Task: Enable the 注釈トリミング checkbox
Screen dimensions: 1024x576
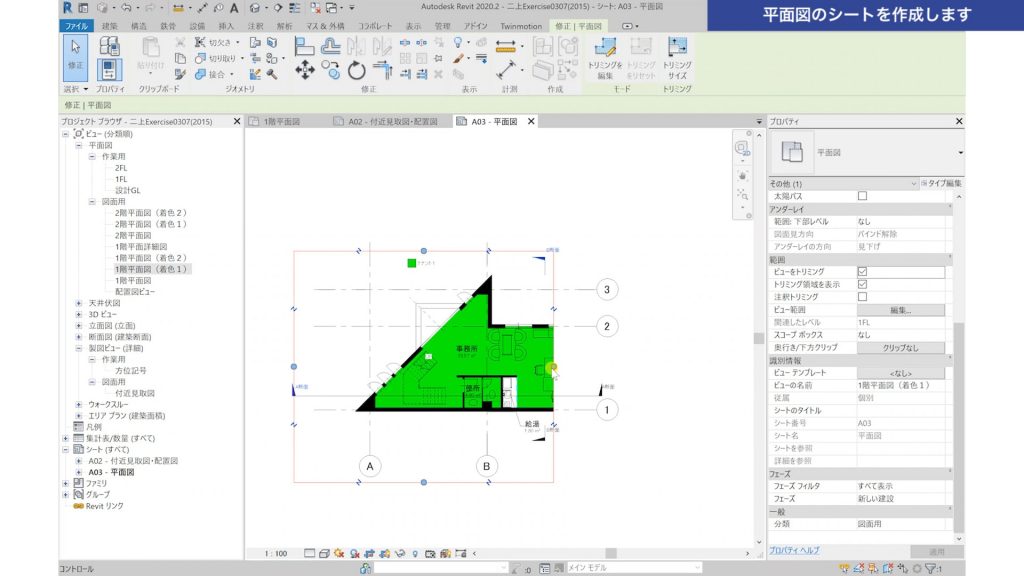Action: tap(862, 295)
